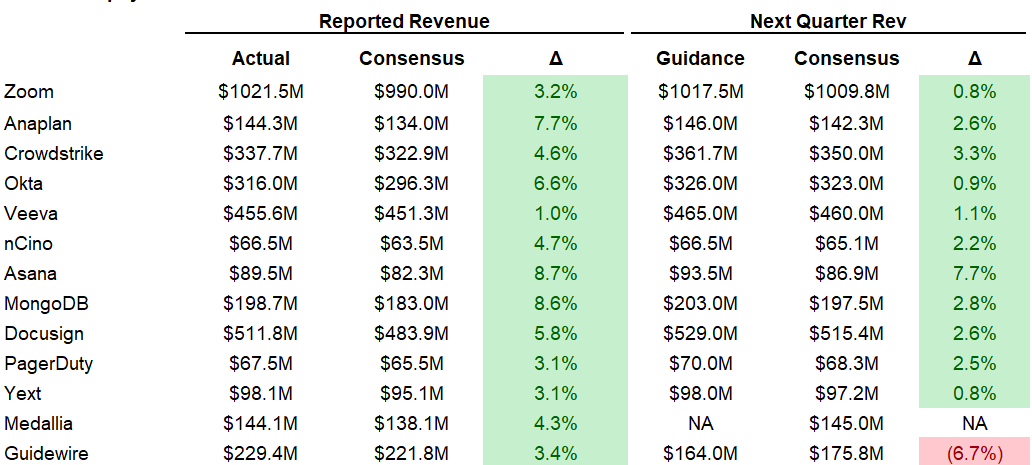Select the Anaplan company row label
Viewport: 1032px width, 465px height.
38,123
